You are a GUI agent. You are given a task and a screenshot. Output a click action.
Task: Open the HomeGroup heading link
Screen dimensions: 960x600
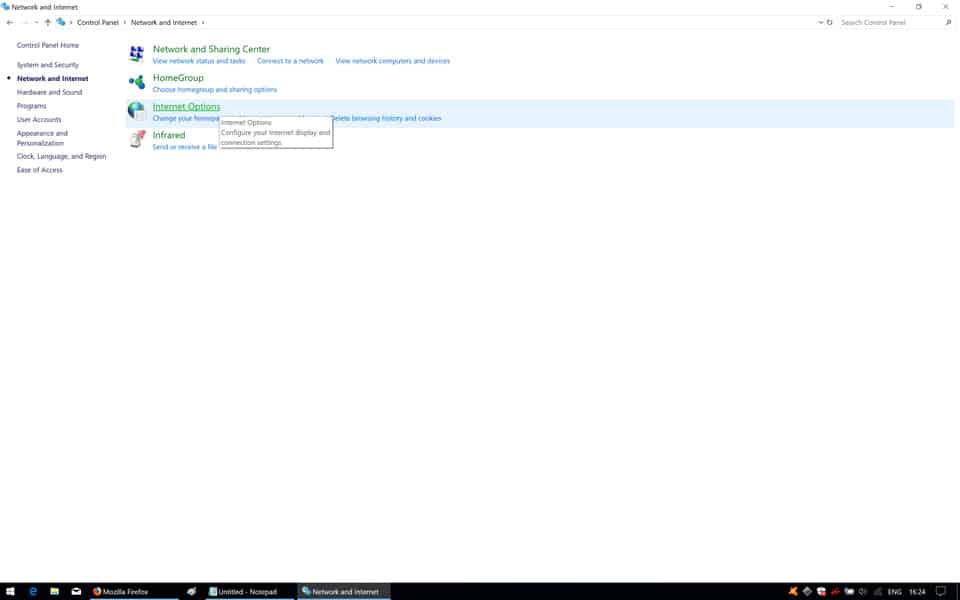pyautogui.click(x=178, y=78)
